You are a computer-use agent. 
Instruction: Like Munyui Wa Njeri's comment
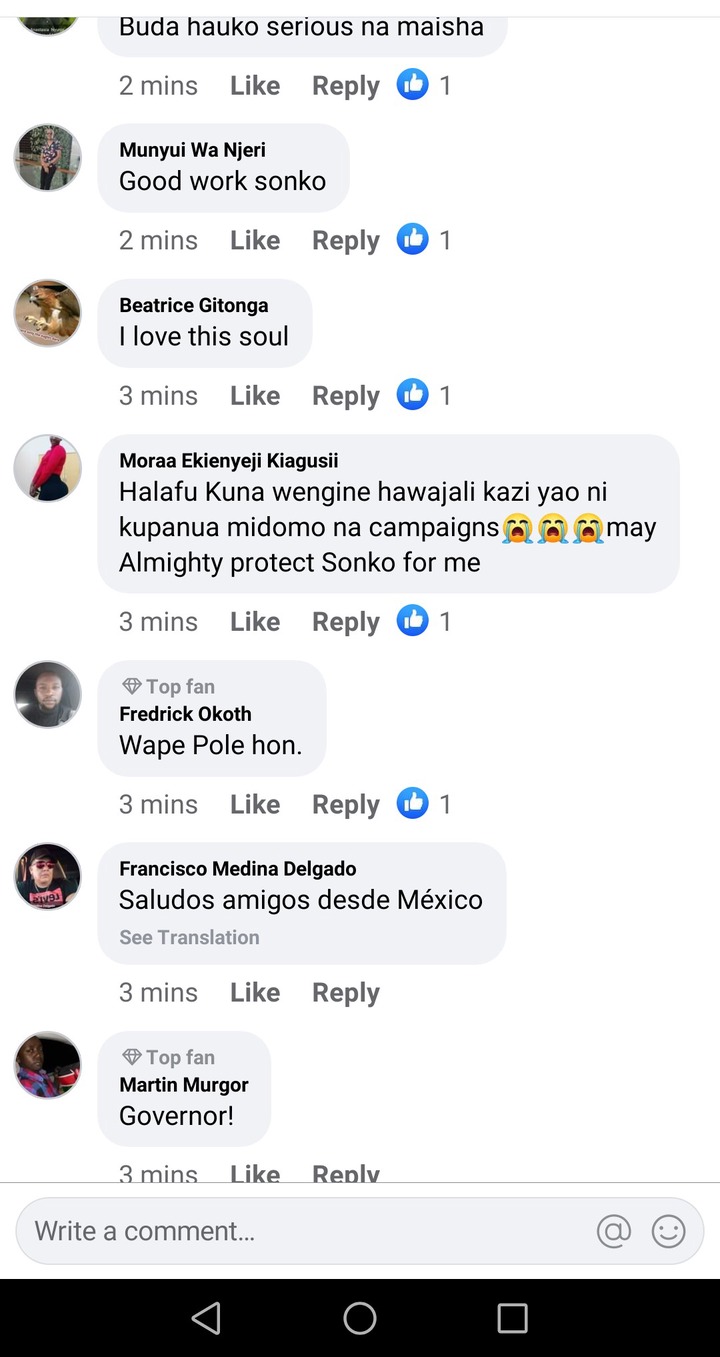pos(255,240)
